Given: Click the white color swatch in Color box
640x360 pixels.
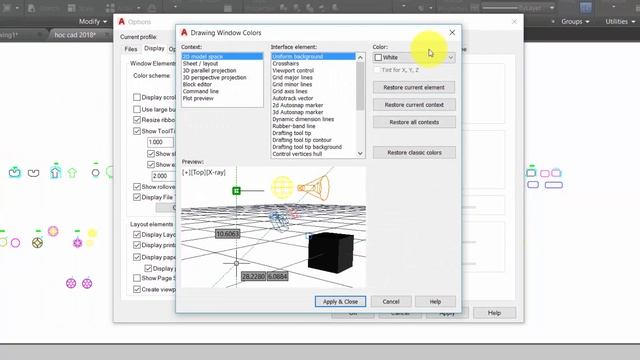Looking at the screenshot, I should click(x=378, y=58).
